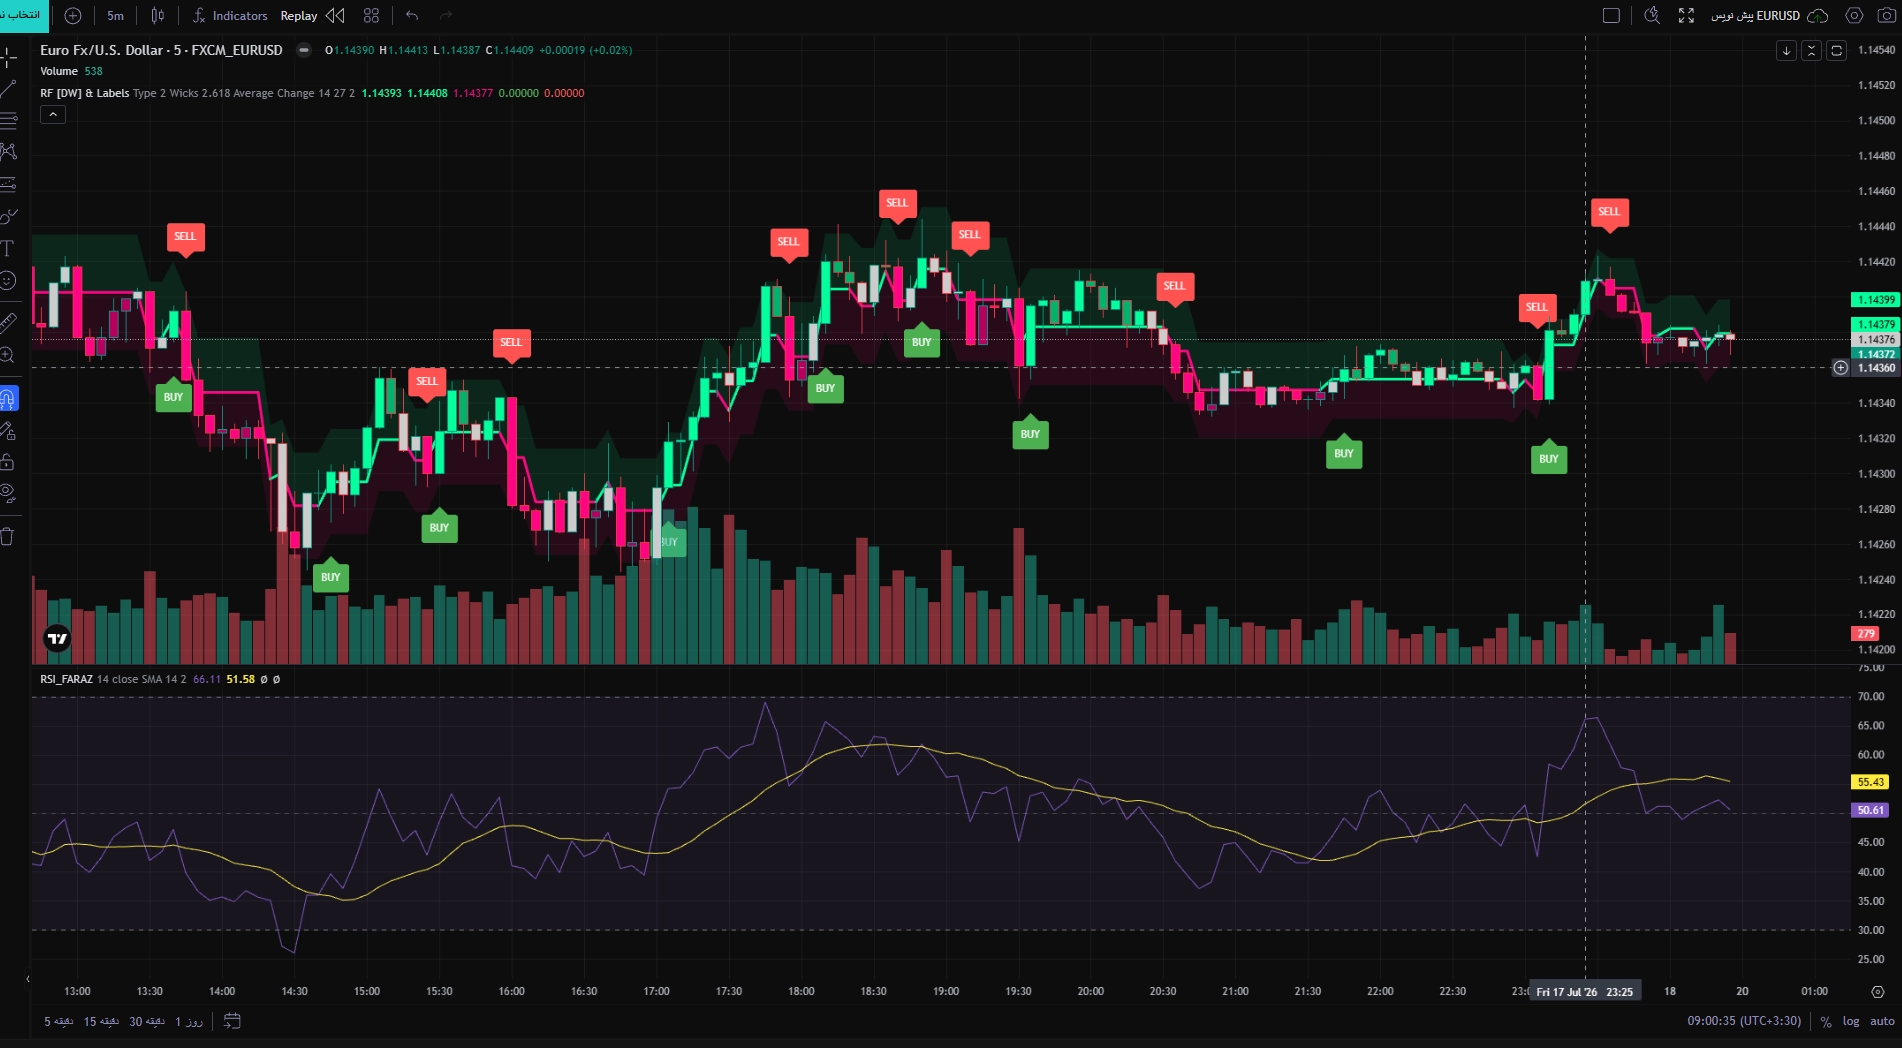Click the cloud save layout icon

tap(1818, 15)
